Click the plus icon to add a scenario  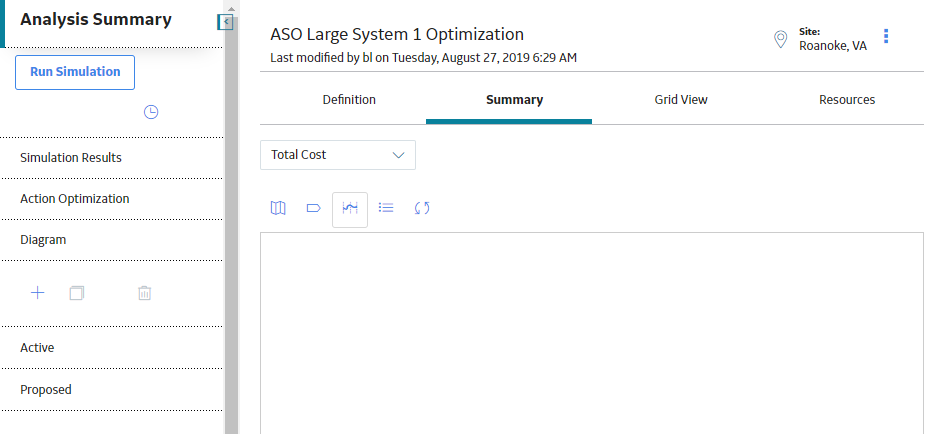[x=37, y=293]
